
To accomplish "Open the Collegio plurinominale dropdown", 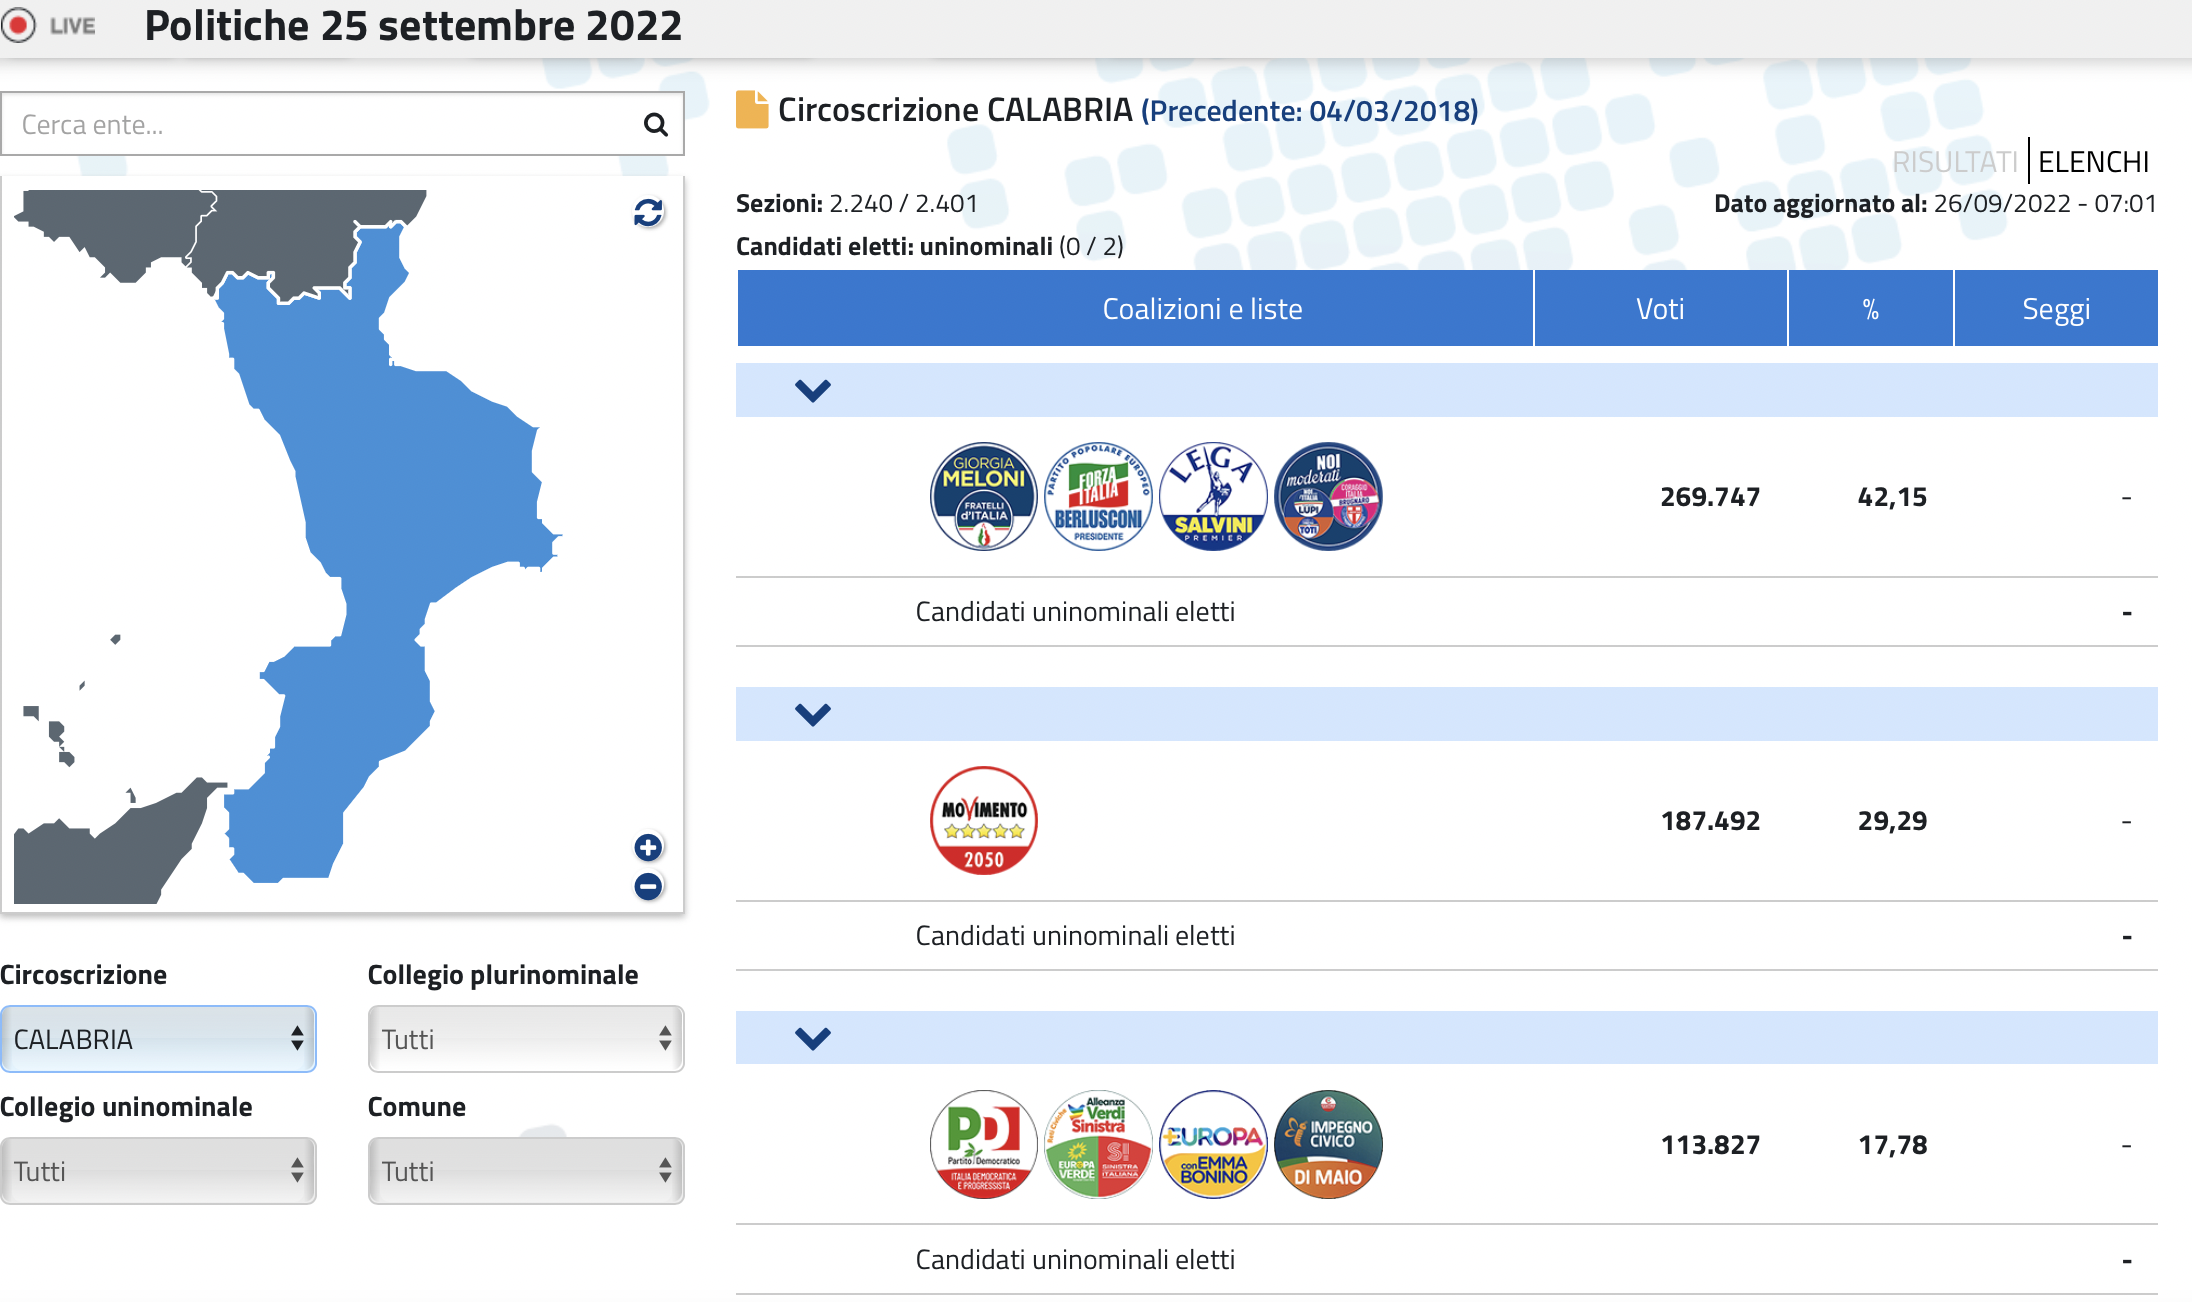I will [526, 1039].
